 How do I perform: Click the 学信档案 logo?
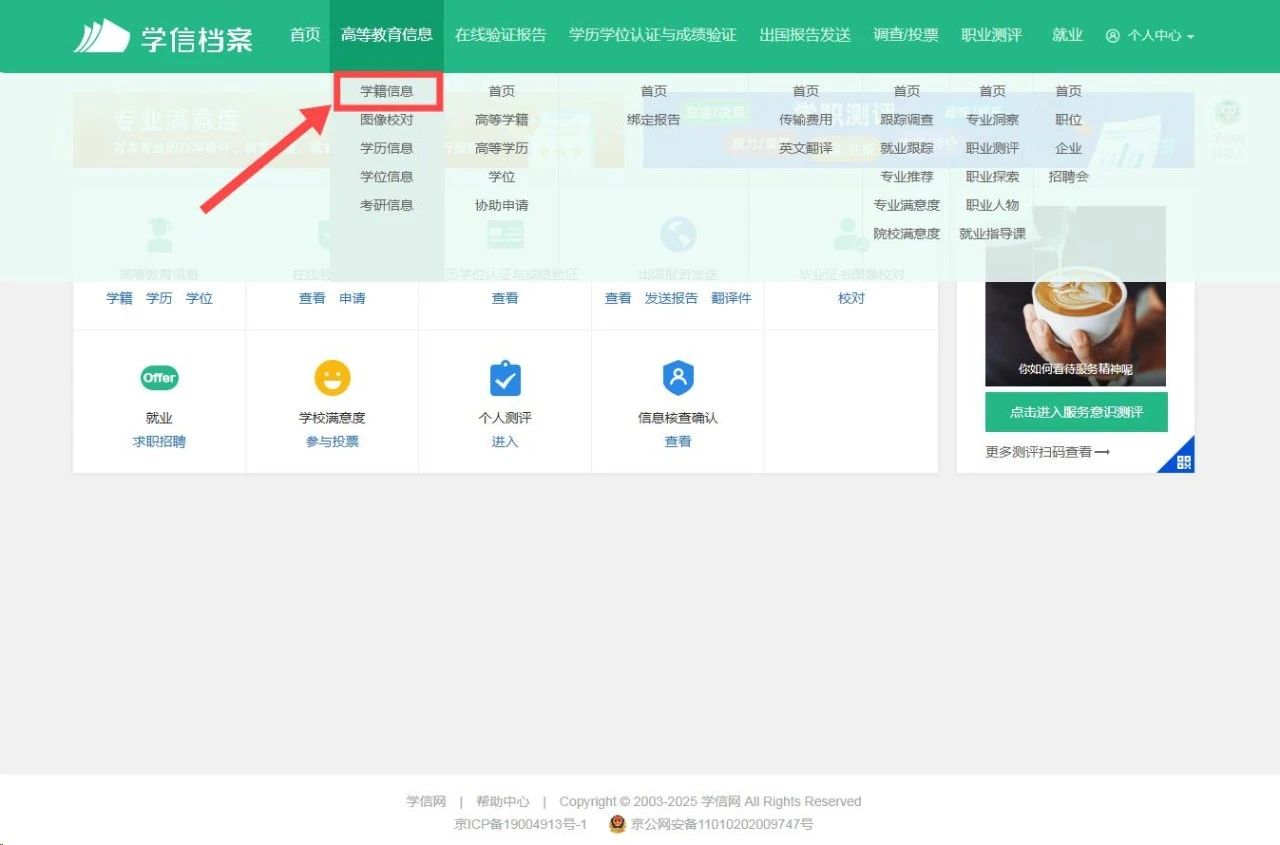tap(163, 37)
